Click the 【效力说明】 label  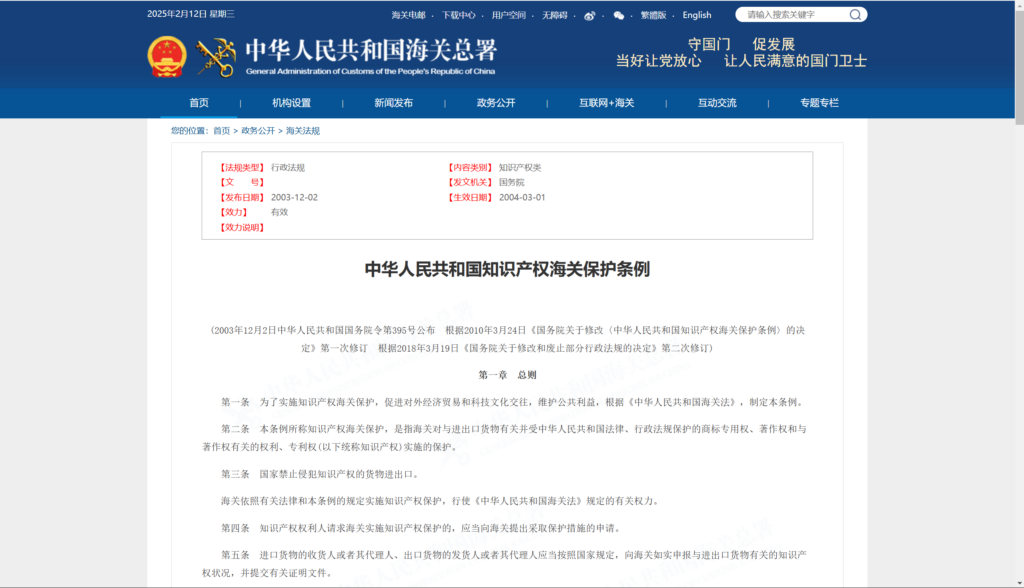[242, 227]
